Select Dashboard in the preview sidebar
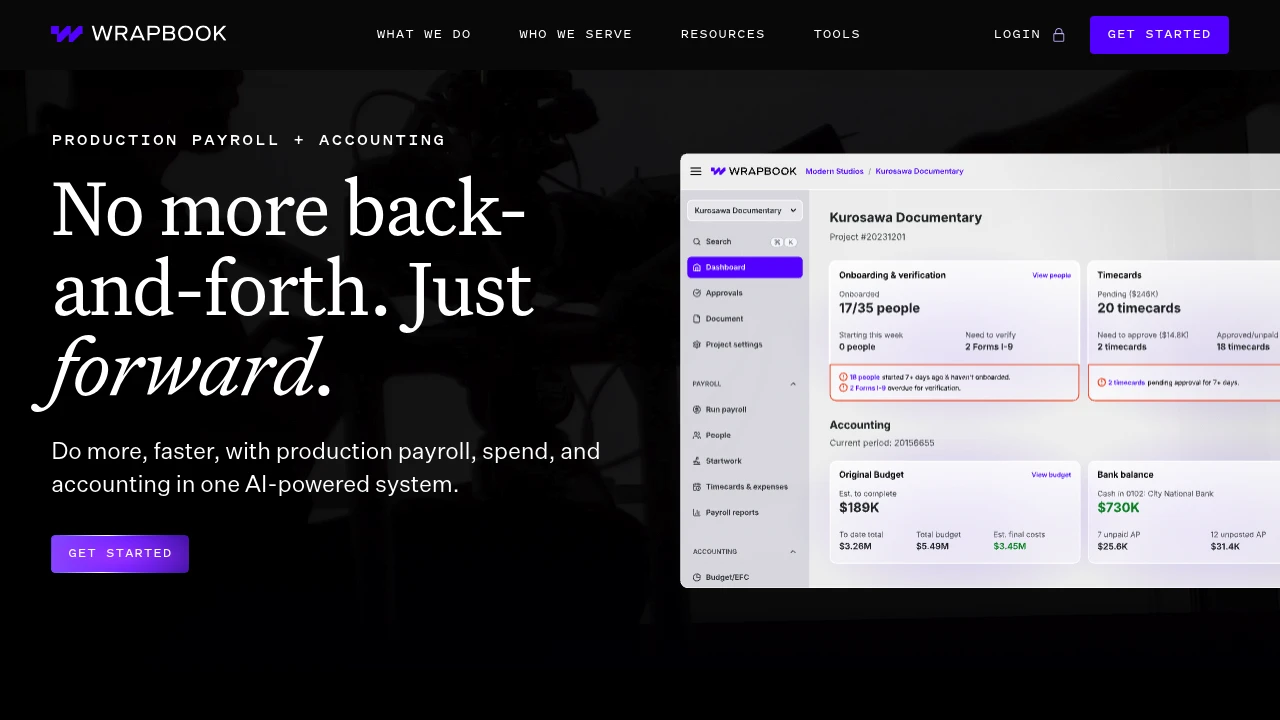This screenshot has height=720, width=1280. (x=745, y=268)
